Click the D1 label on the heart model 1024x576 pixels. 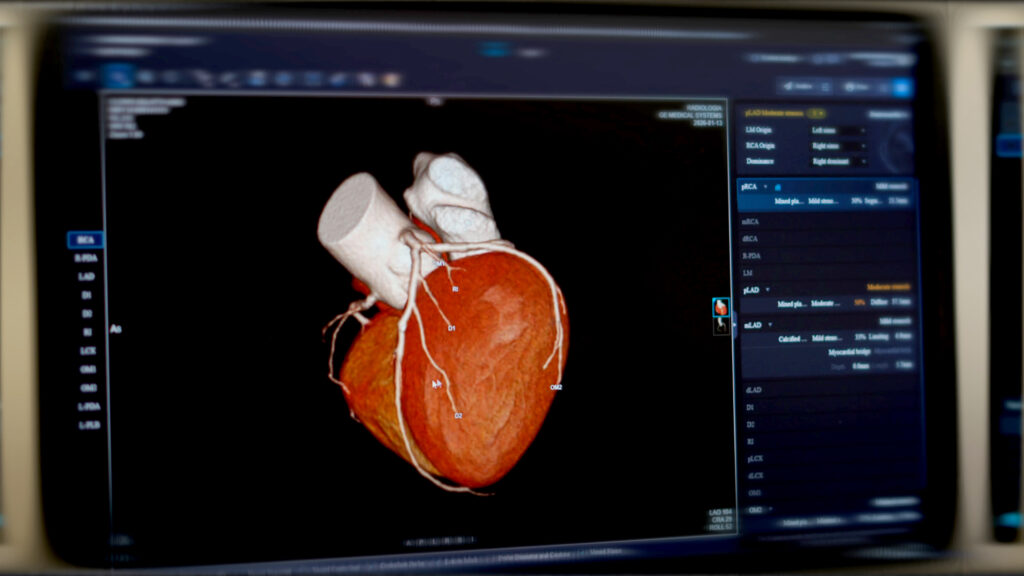point(451,327)
